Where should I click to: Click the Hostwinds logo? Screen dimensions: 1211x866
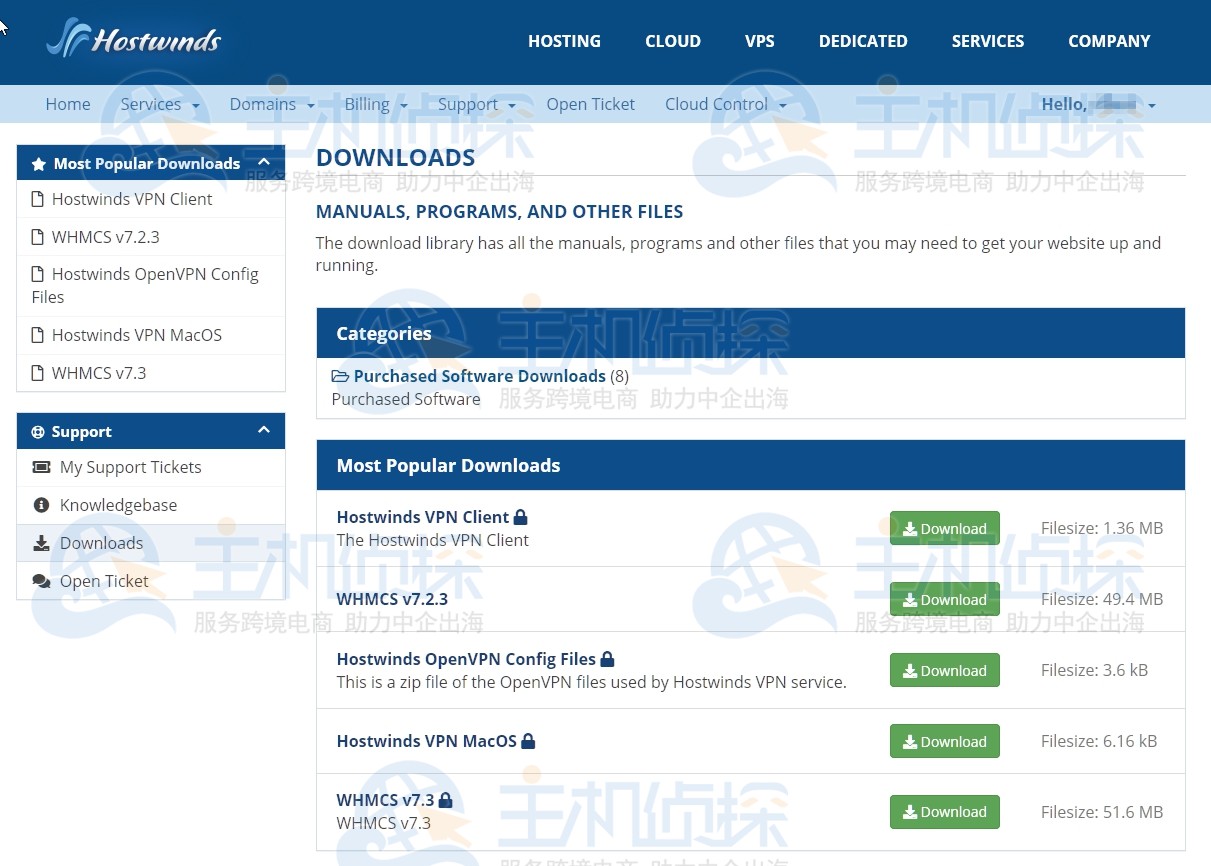pos(134,40)
